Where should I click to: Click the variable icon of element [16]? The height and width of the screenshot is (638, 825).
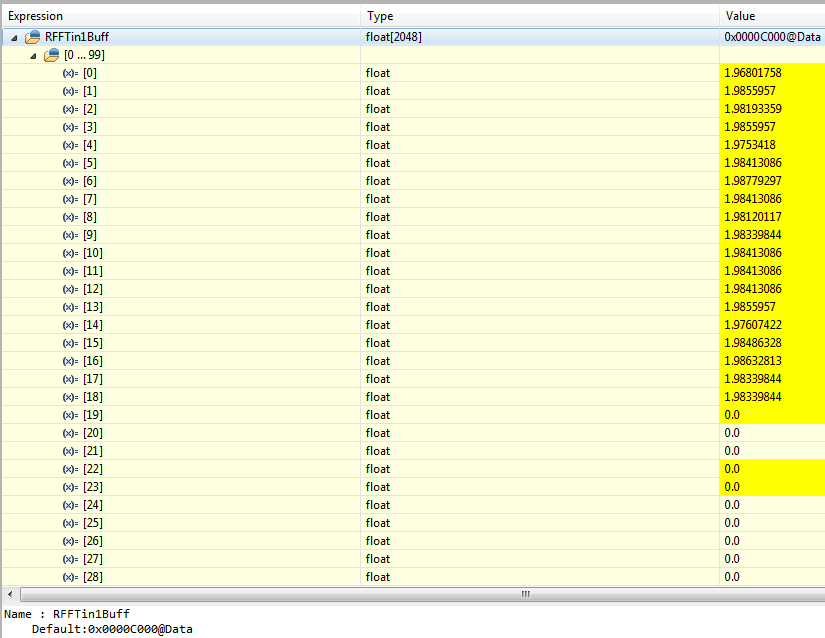coord(71,361)
